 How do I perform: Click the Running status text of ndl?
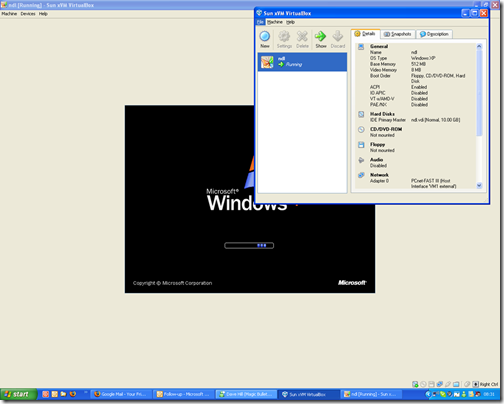pos(294,64)
